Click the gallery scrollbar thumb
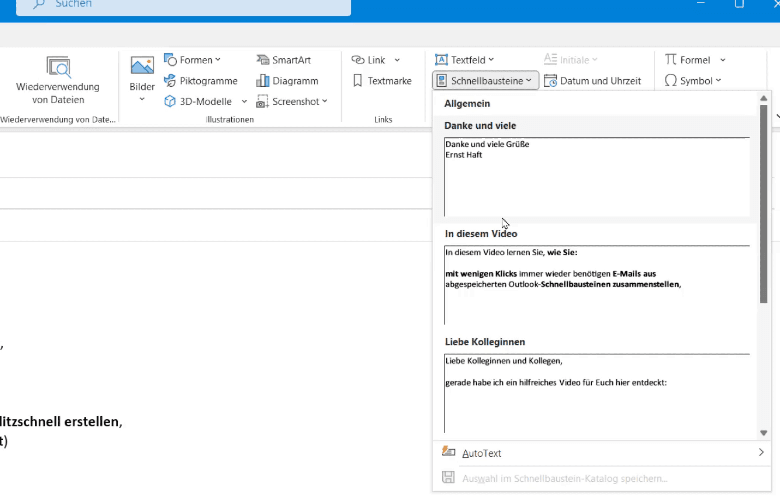 764,204
